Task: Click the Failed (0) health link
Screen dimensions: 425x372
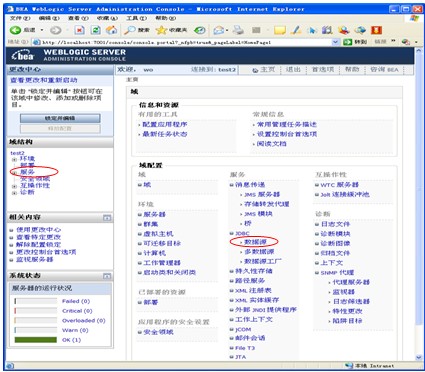Action: point(76,301)
